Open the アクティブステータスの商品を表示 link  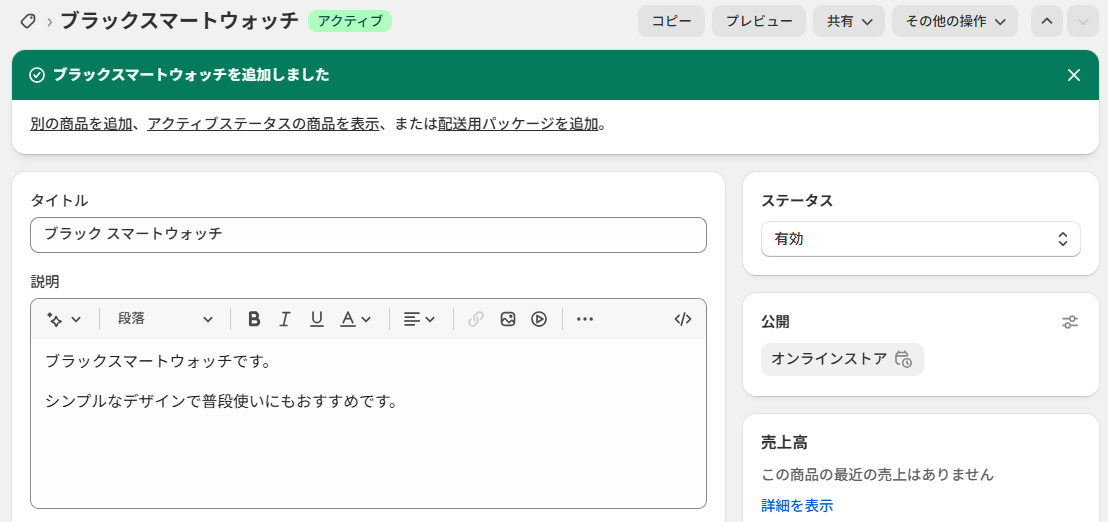263,125
